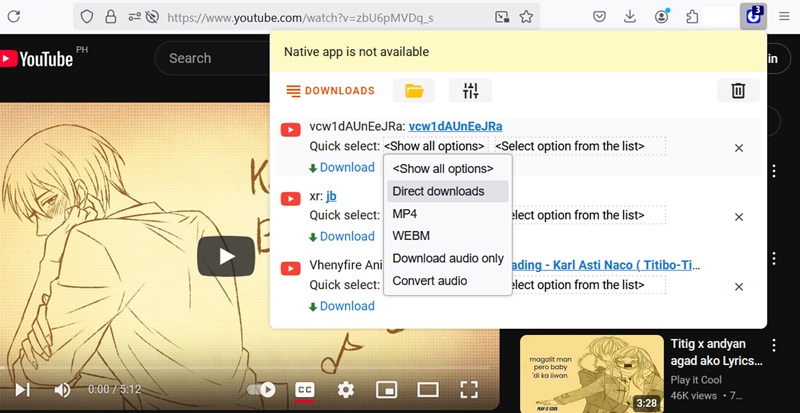The height and width of the screenshot is (413, 800).
Task: Toggle closed captions CC button
Action: coord(305,390)
